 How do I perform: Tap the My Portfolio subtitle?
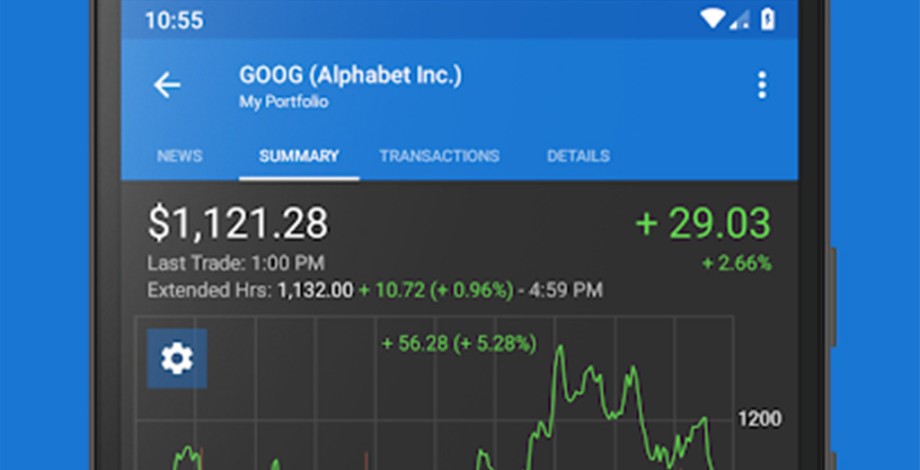pos(284,101)
